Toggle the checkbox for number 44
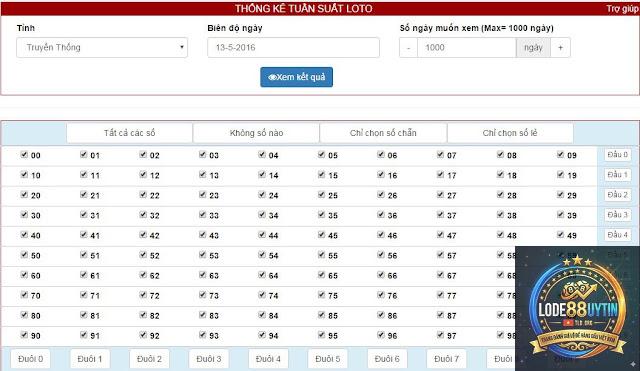The width and height of the screenshot is (640, 371). click(x=262, y=234)
